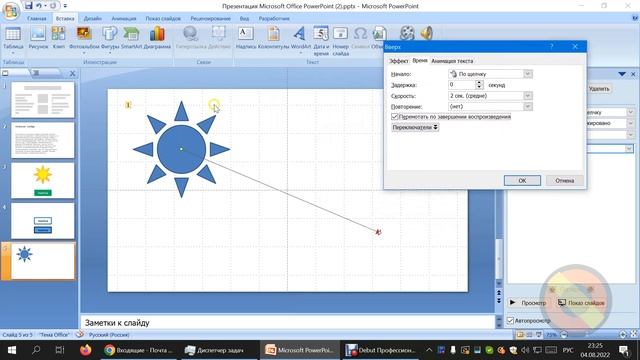Play animation with Просмотр button
This screenshot has height=360, width=640.
point(528,303)
